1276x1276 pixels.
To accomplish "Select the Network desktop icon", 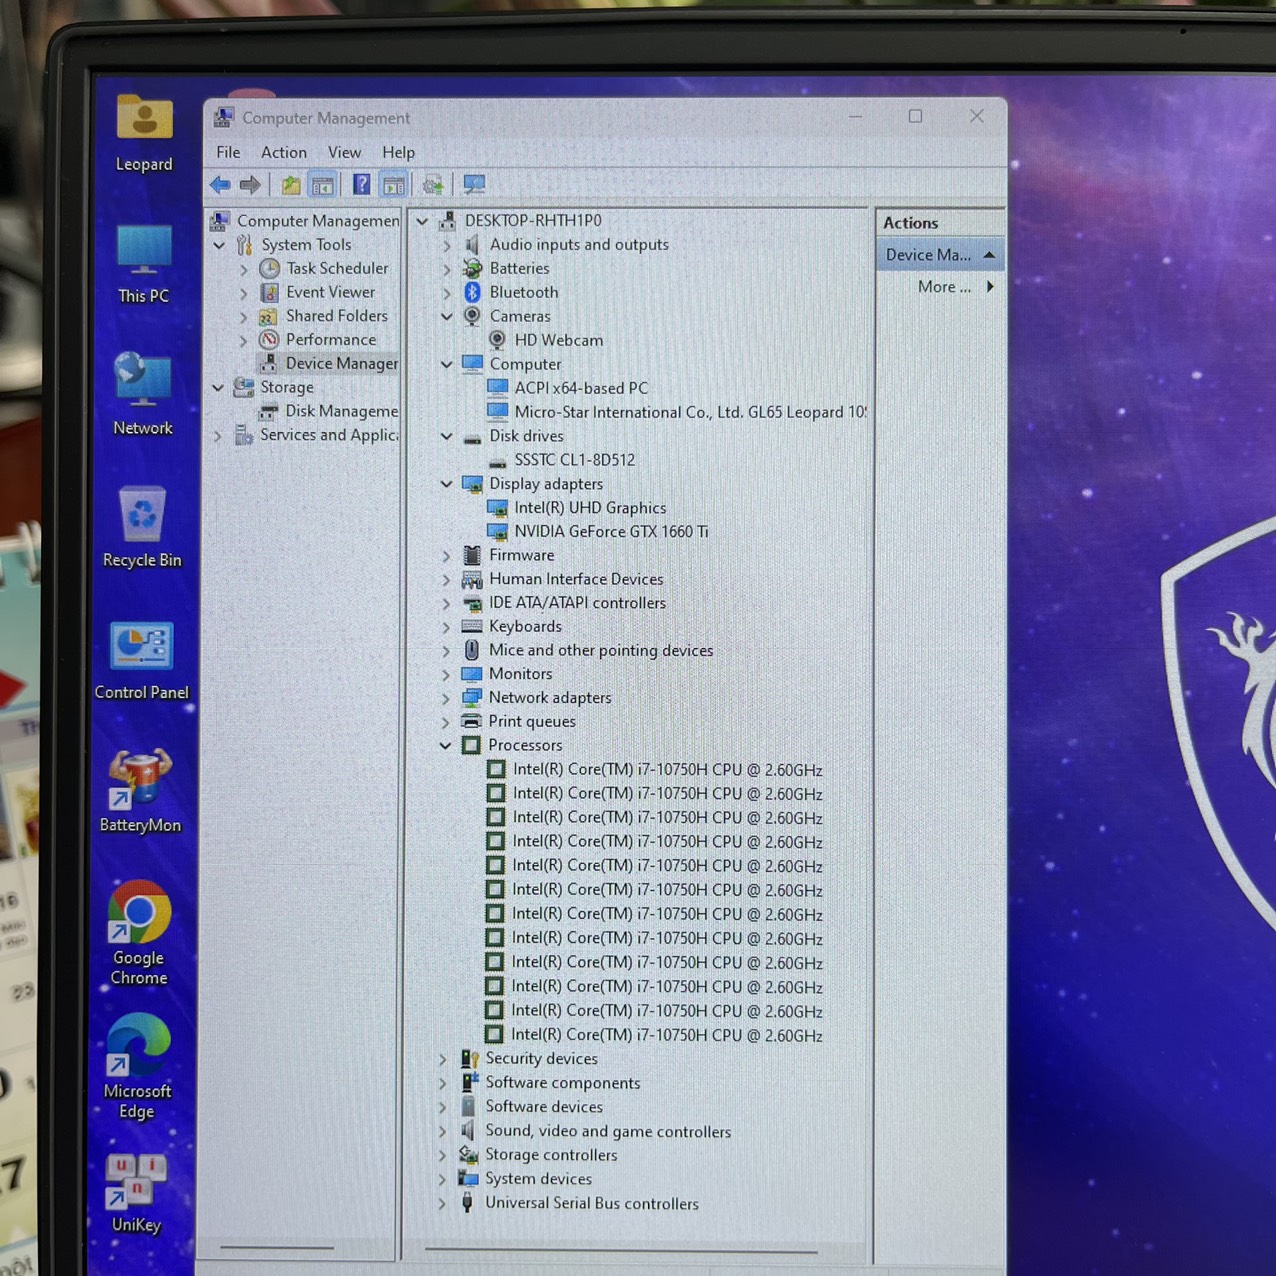I will pos(143,394).
